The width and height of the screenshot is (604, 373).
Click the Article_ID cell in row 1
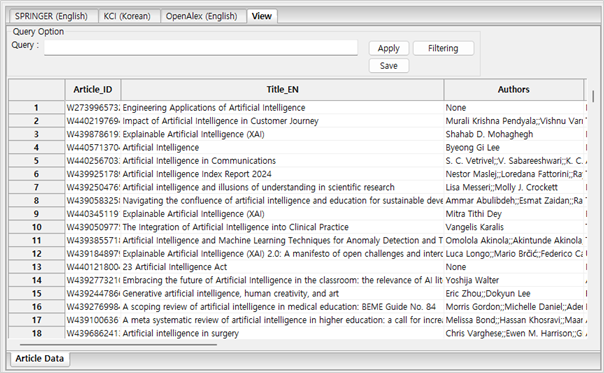coord(93,108)
